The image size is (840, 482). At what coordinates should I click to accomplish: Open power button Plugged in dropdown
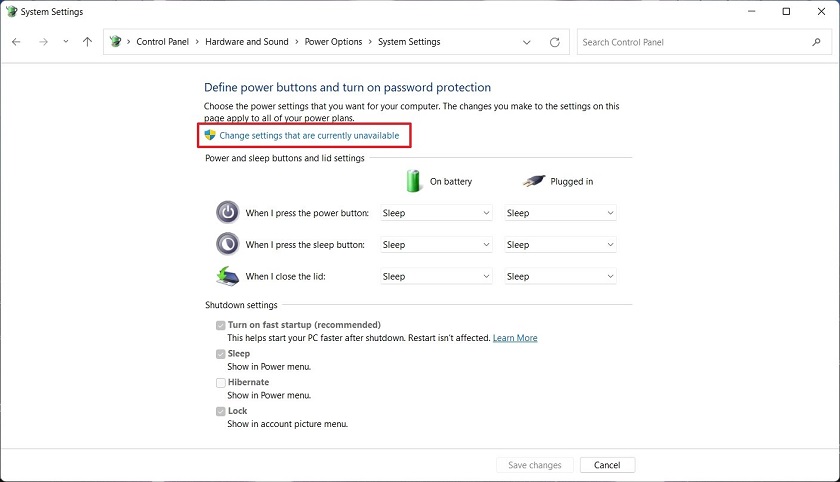pyautogui.click(x=560, y=213)
